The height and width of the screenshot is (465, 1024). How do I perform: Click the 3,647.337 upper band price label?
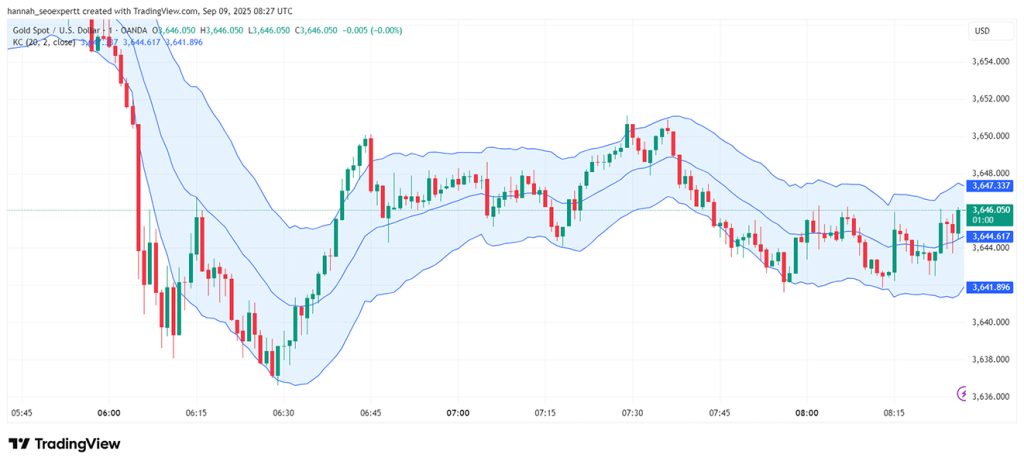coord(991,186)
